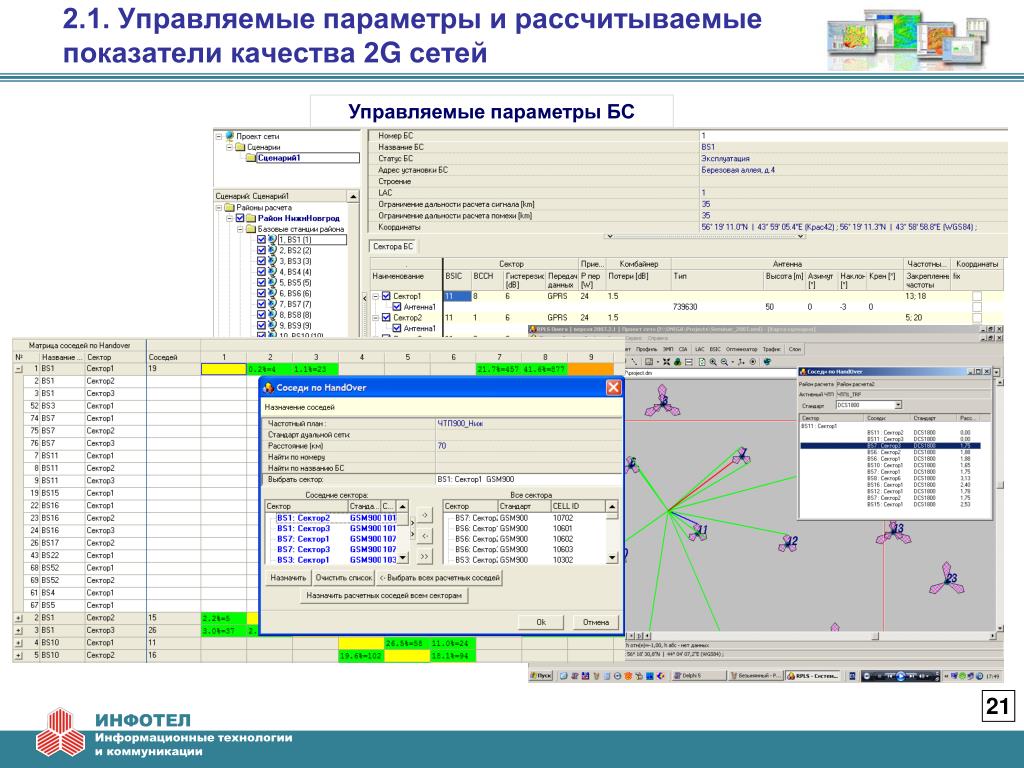
Task: Open the Пуск start button on taskbar
Action: (x=541, y=676)
